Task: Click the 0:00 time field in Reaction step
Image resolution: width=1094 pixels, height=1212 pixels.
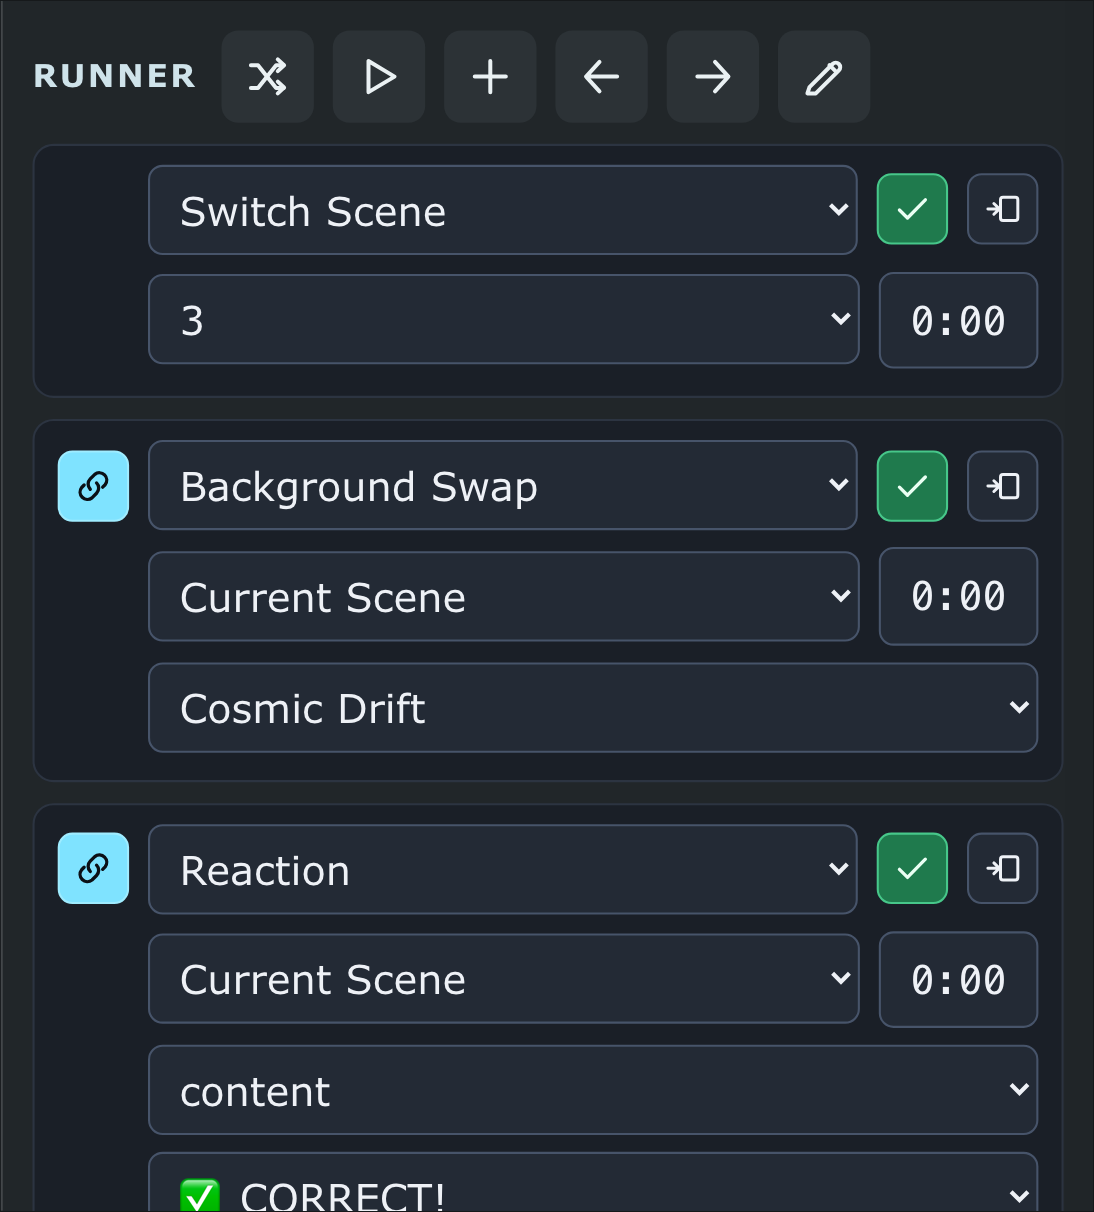Action: point(959,980)
